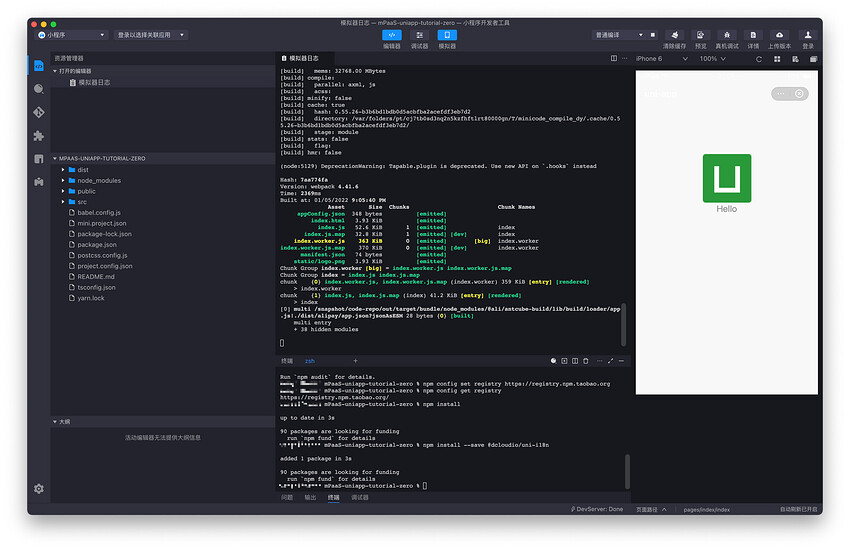The height and width of the screenshot is (551, 850).
Task: Open the iPhone 6 device dropdown
Action: pos(661,59)
